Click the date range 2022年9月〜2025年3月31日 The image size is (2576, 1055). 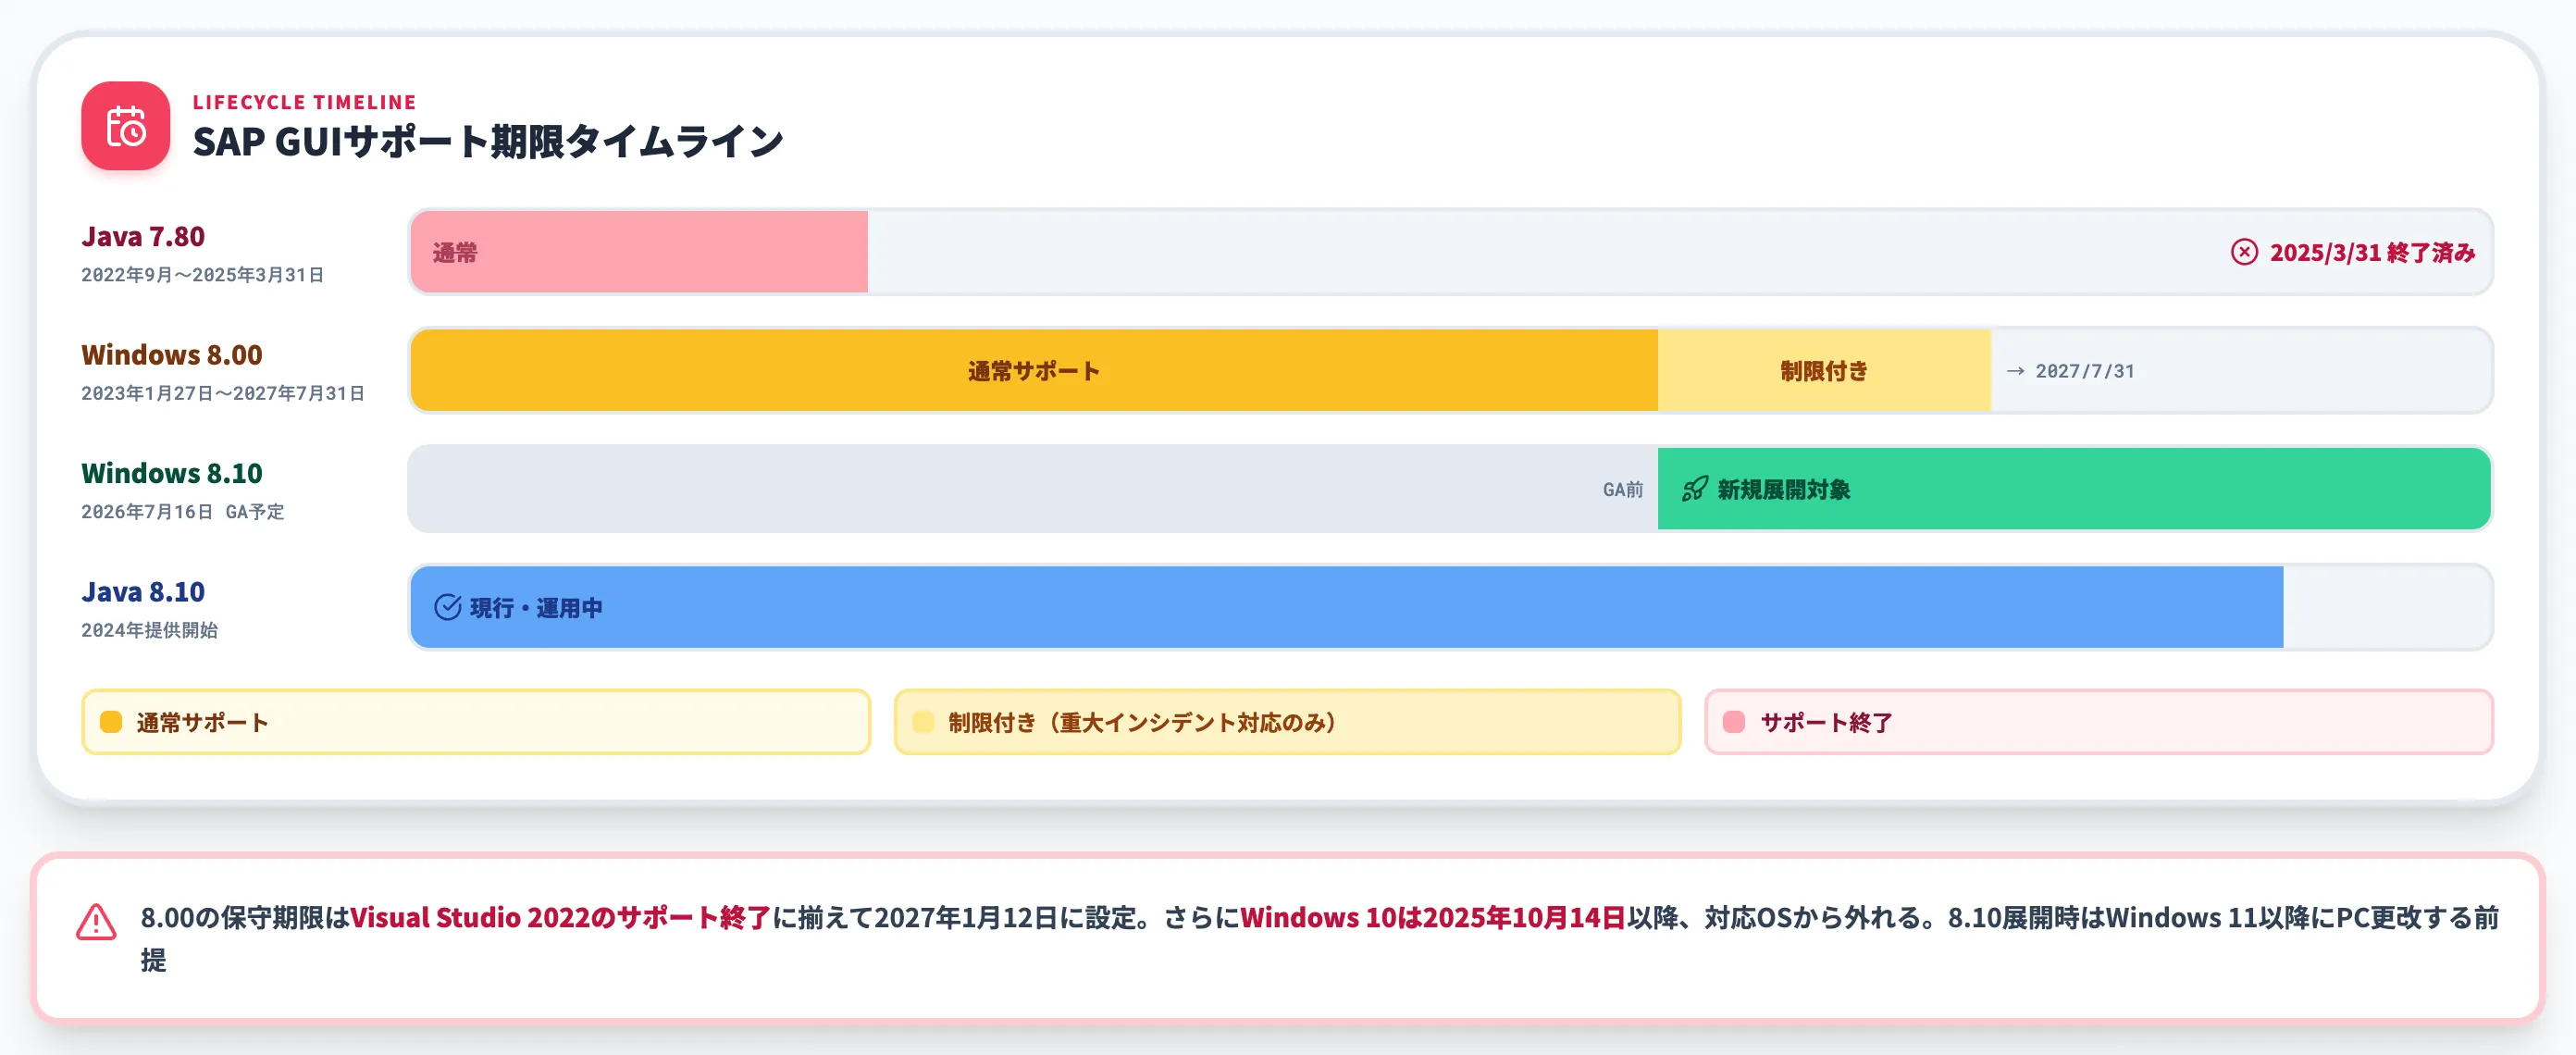[203, 275]
